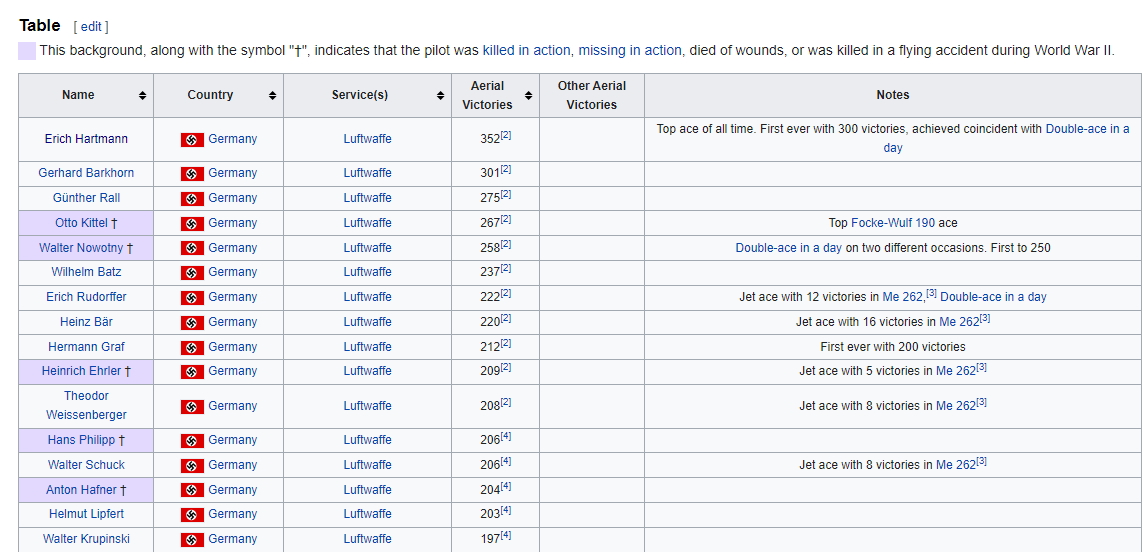Click the flag icon in Günther Rall's row
Screen dimensions: 1143x552
(x=192, y=198)
